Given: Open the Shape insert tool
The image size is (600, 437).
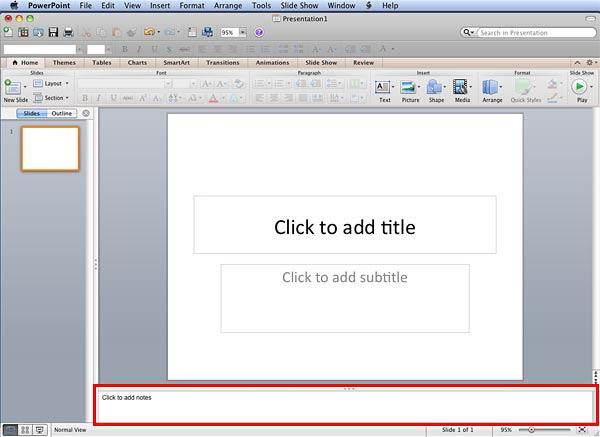Looking at the screenshot, I should 436,89.
